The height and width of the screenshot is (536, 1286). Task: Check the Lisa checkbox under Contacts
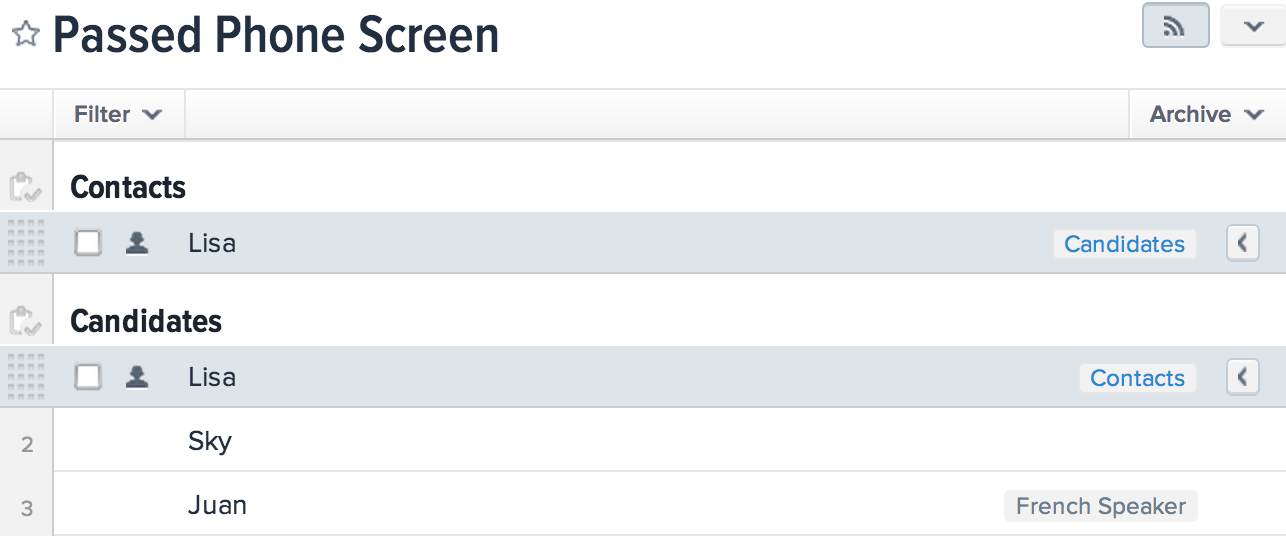coord(89,243)
